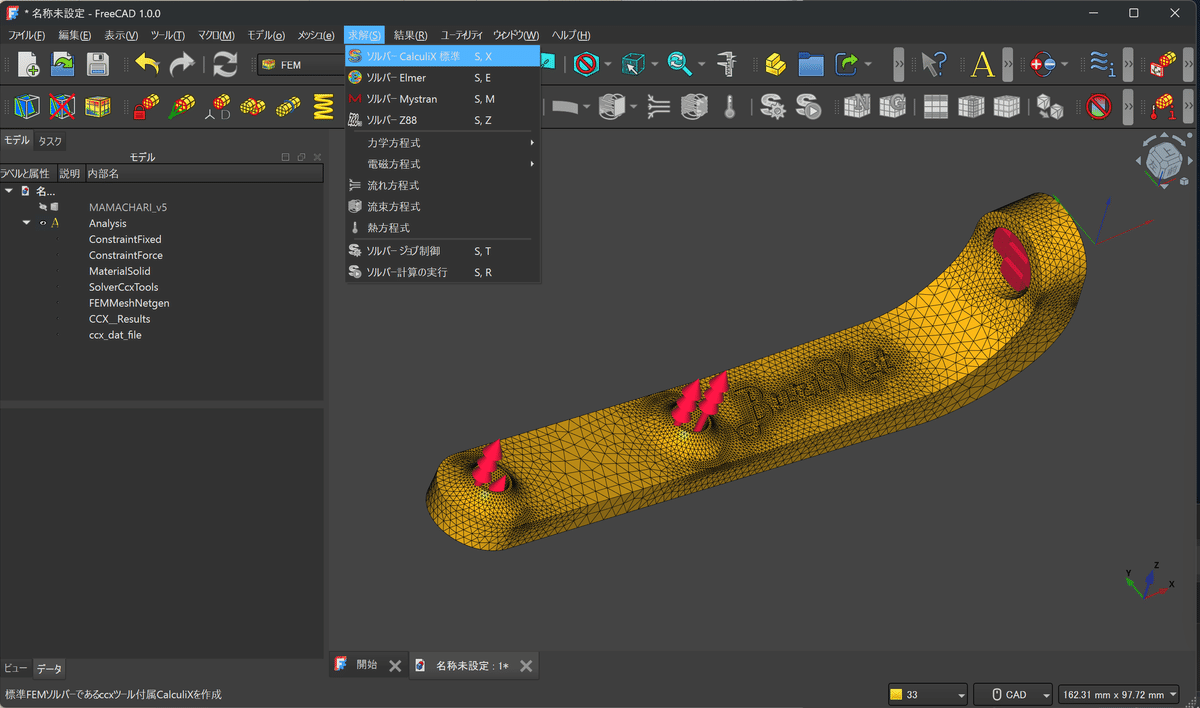Screen dimensions: 1200x708
Task: Select MaterialSolid in the model tree
Action: pos(120,271)
